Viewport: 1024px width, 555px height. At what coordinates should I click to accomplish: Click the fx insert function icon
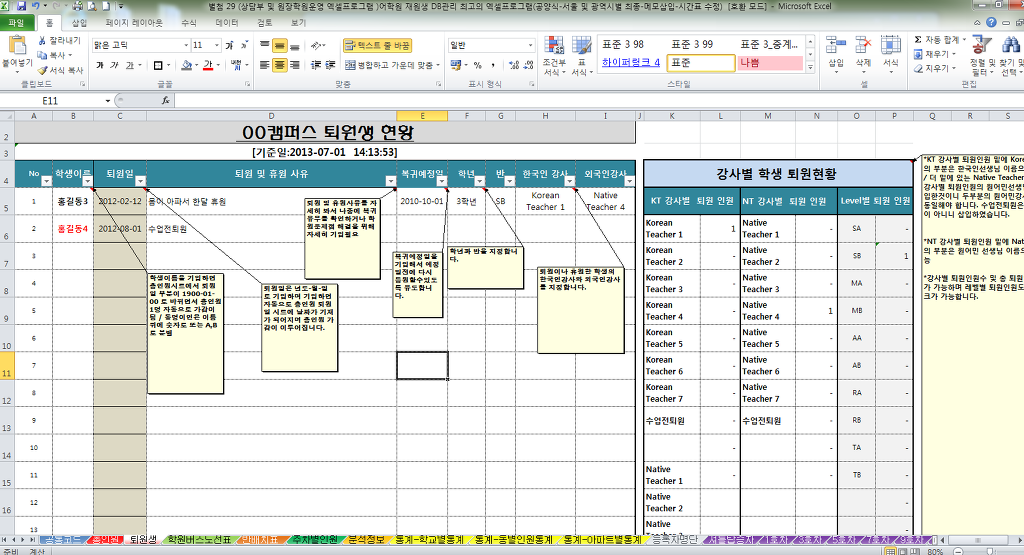tap(166, 101)
